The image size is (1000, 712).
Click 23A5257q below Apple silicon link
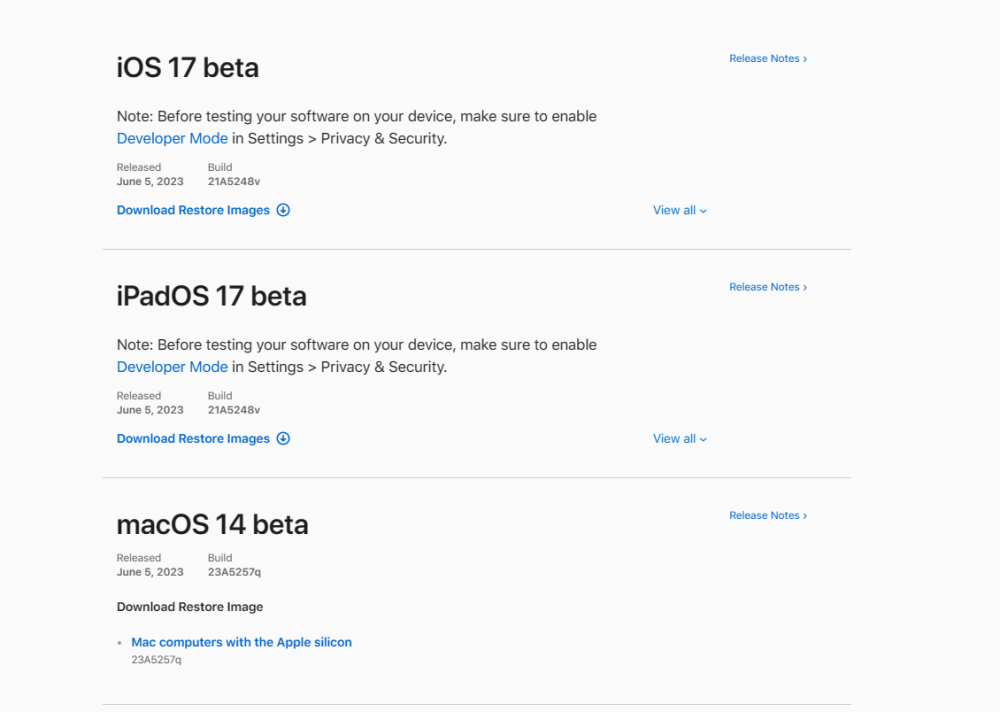pyautogui.click(x=156, y=660)
